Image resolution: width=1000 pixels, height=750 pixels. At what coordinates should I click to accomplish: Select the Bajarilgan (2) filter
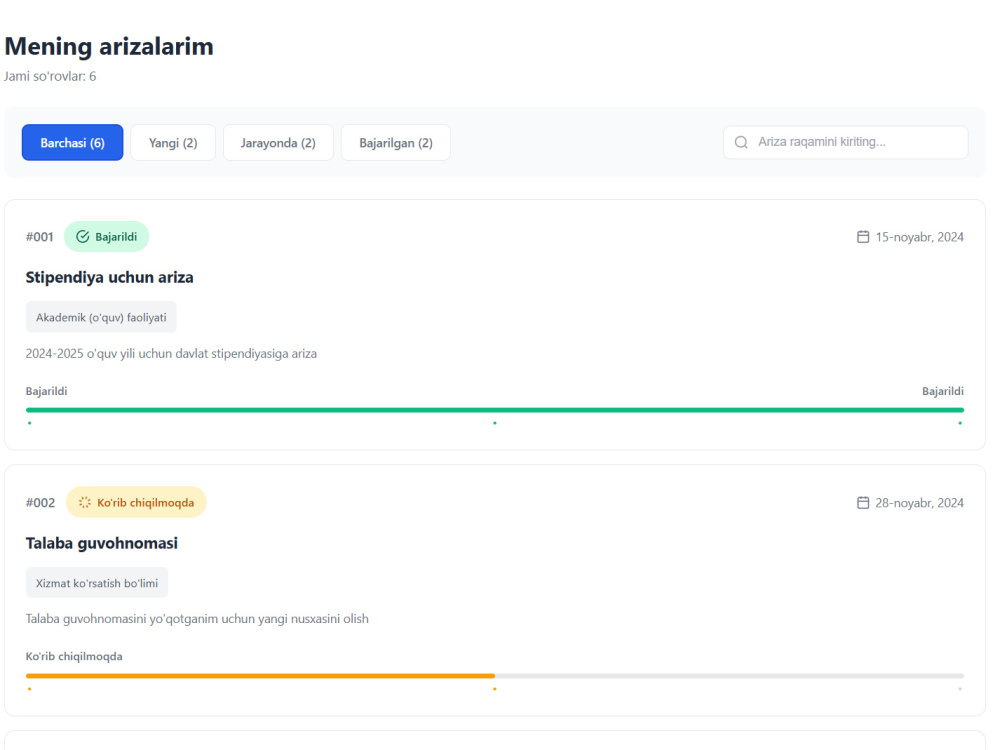395,142
